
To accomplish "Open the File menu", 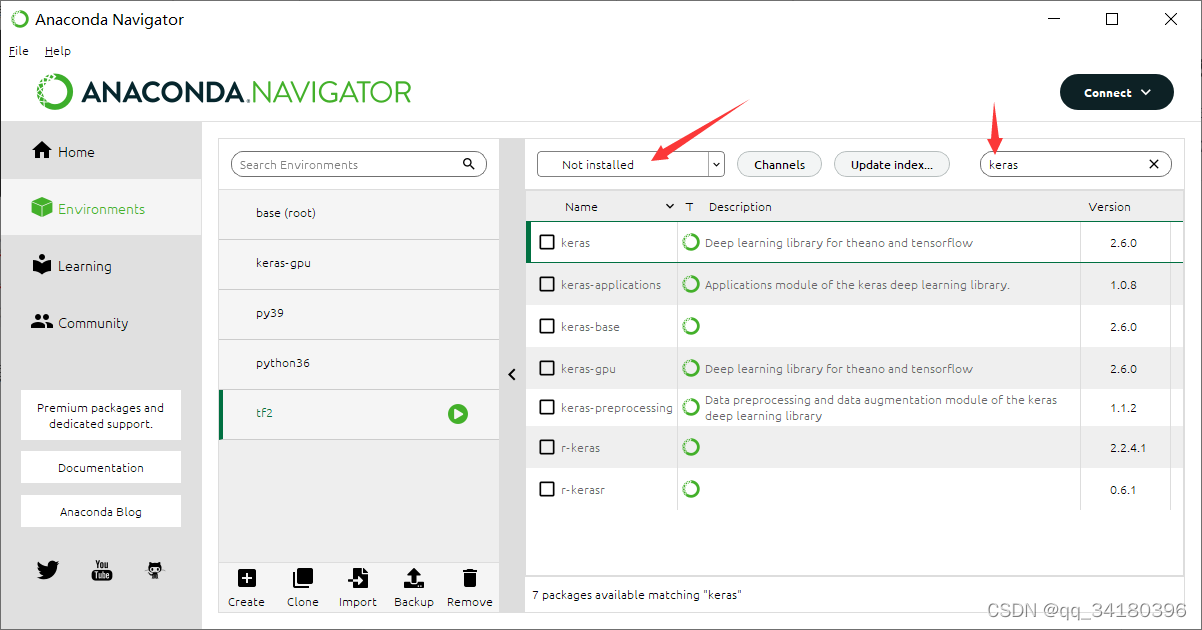I will coord(19,51).
